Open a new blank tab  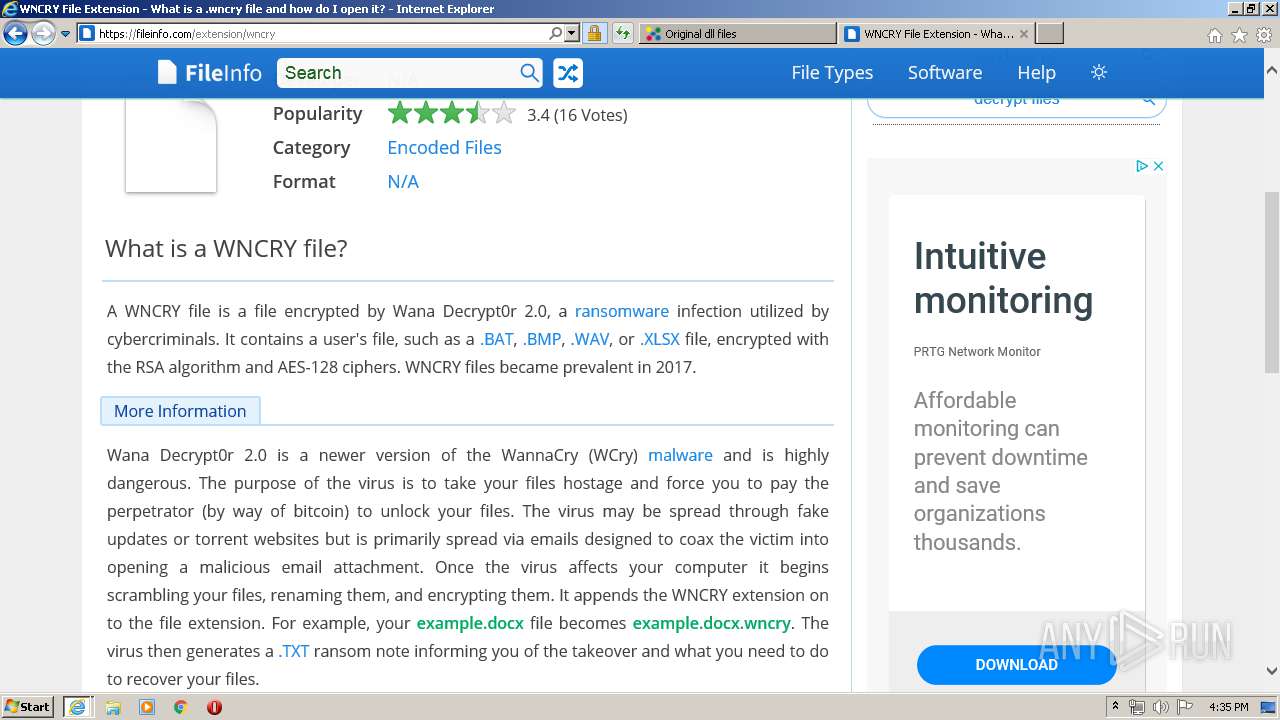[1049, 34]
